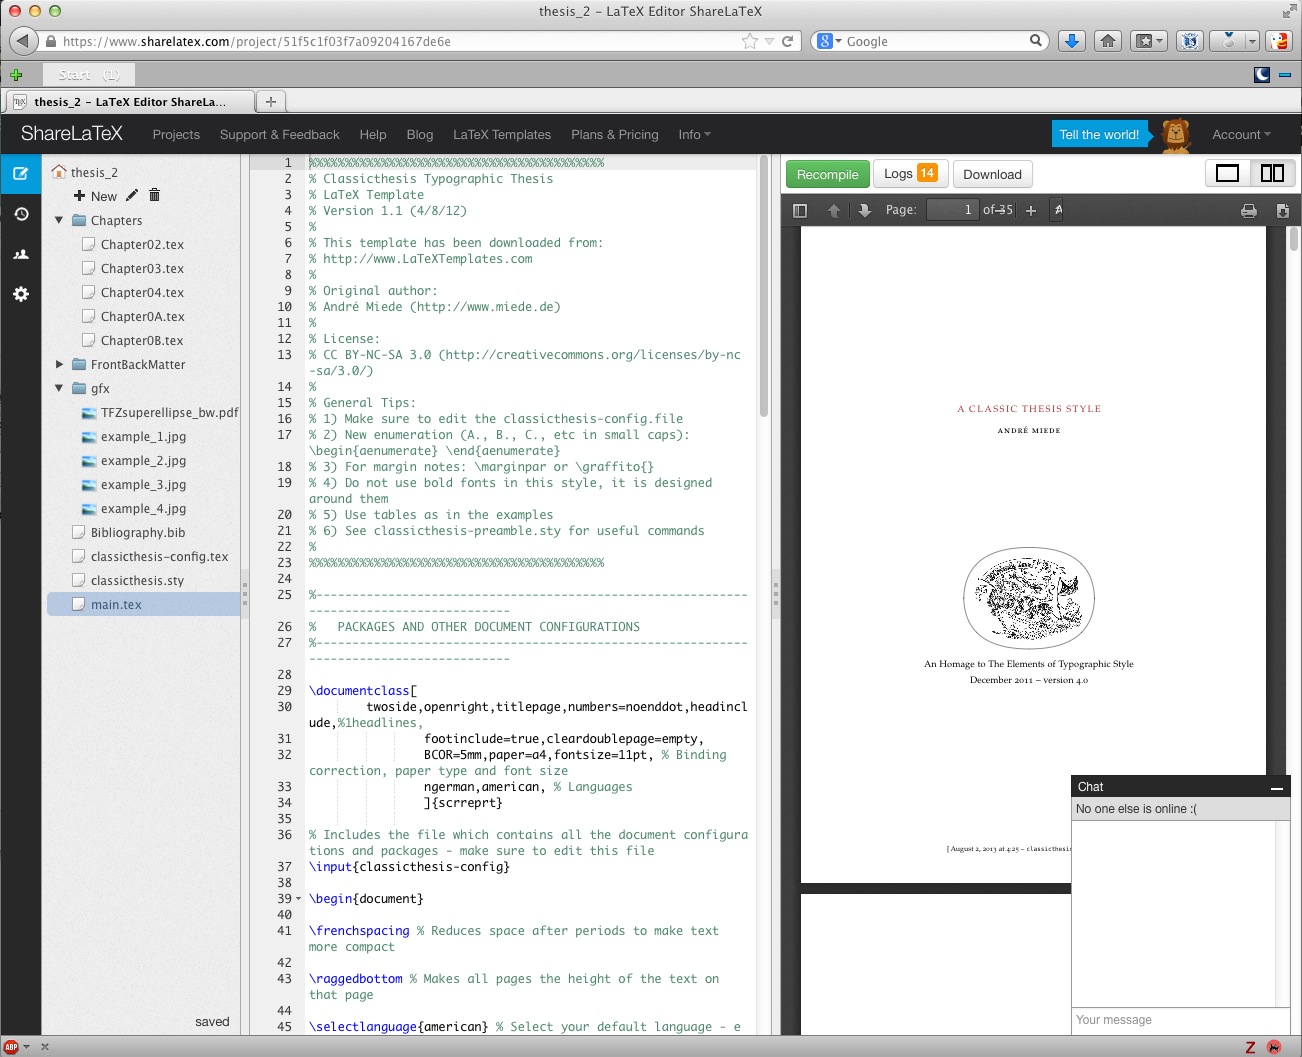
Task: Print the PDF using printer icon
Action: pyautogui.click(x=1248, y=210)
